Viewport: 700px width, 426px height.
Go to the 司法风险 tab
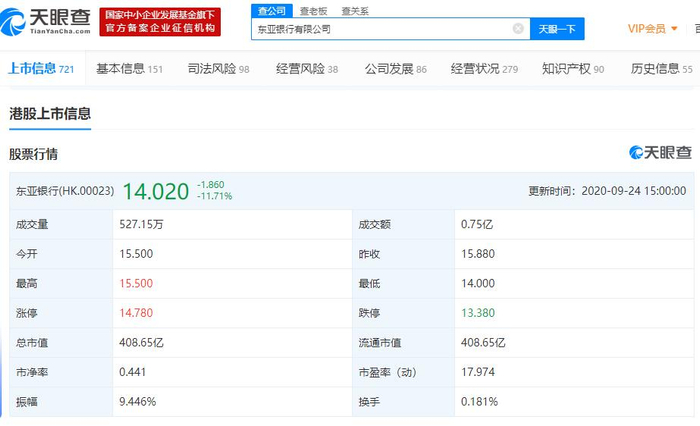[x=218, y=69]
